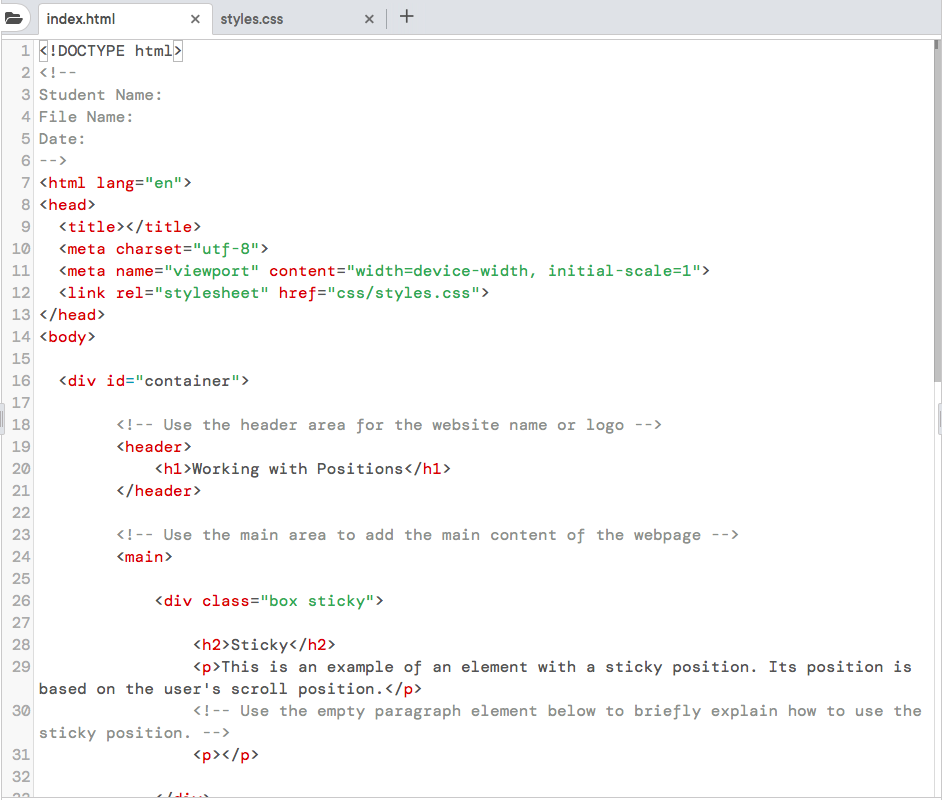The height and width of the screenshot is (800, 942).
Task: Click the right panel resize handle
Action: tap(939, 419)
